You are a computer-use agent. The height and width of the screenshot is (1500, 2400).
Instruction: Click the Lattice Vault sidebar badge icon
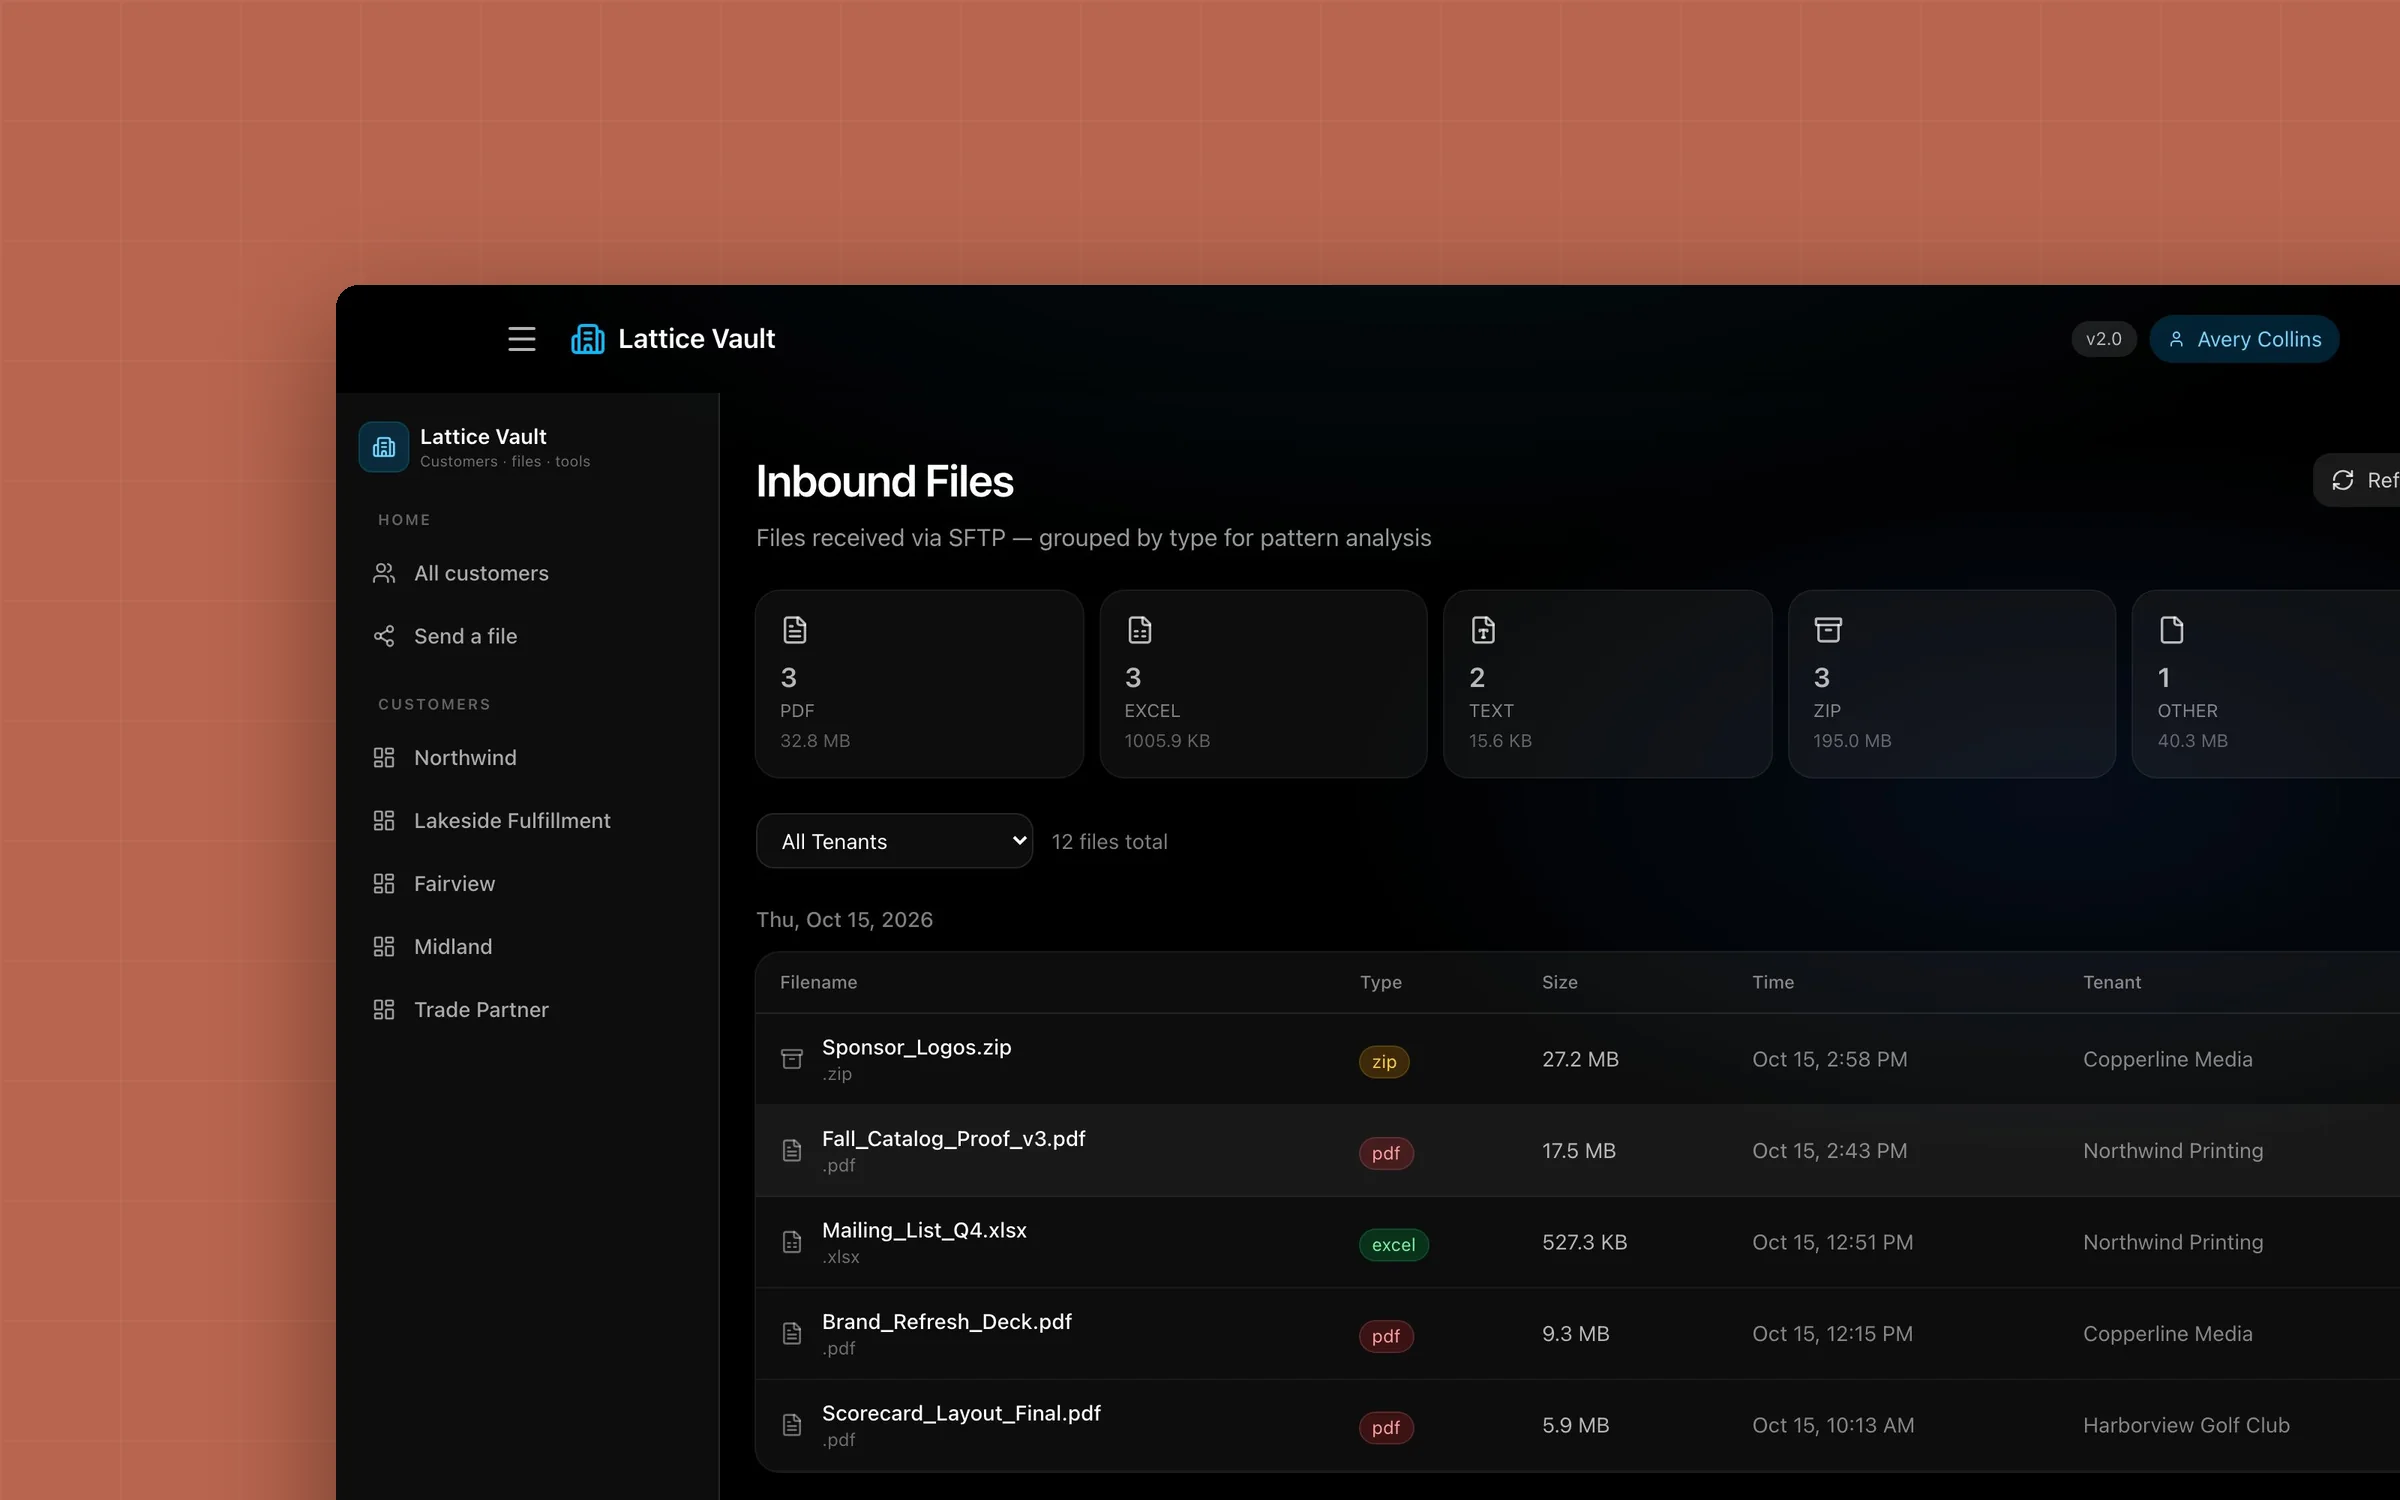click(x=384, y=447)
